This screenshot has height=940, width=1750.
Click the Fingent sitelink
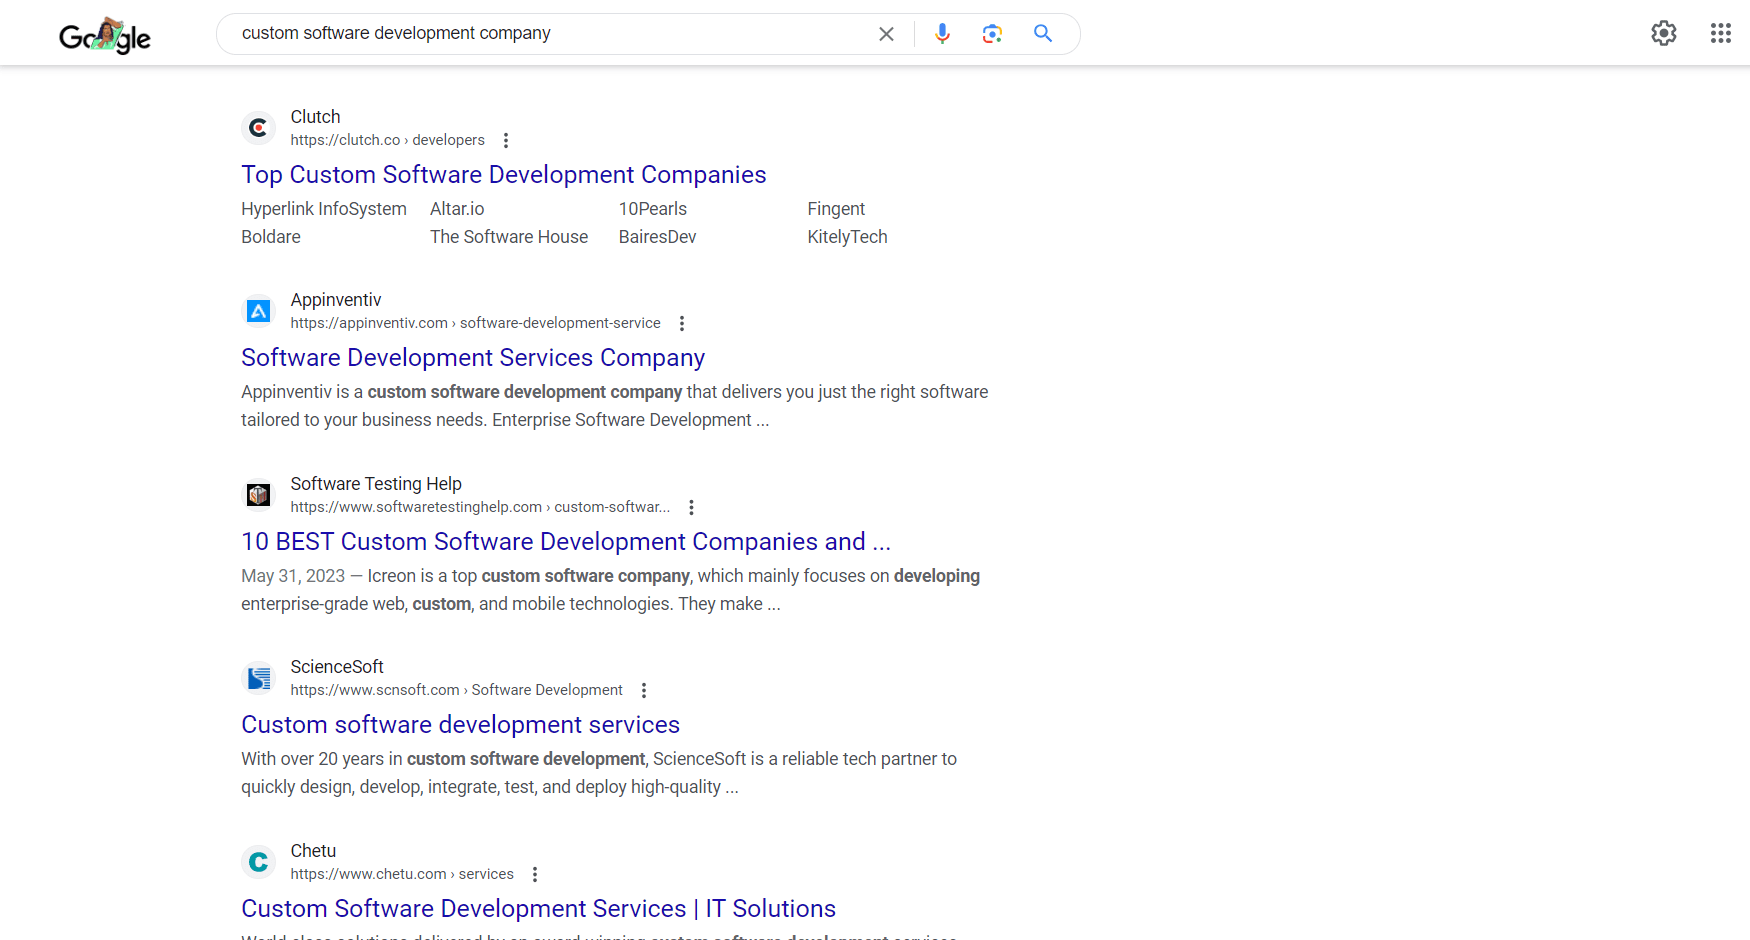tap(836, 209)
